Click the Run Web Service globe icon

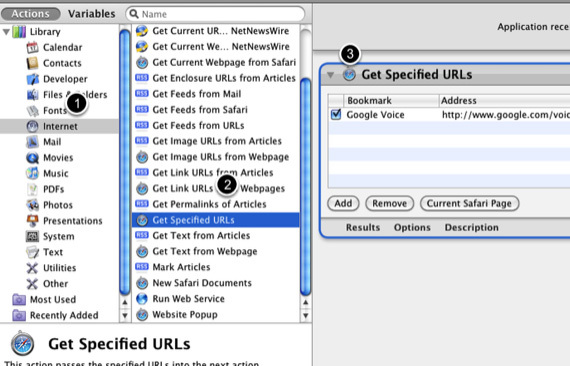[x=142, y=299]
